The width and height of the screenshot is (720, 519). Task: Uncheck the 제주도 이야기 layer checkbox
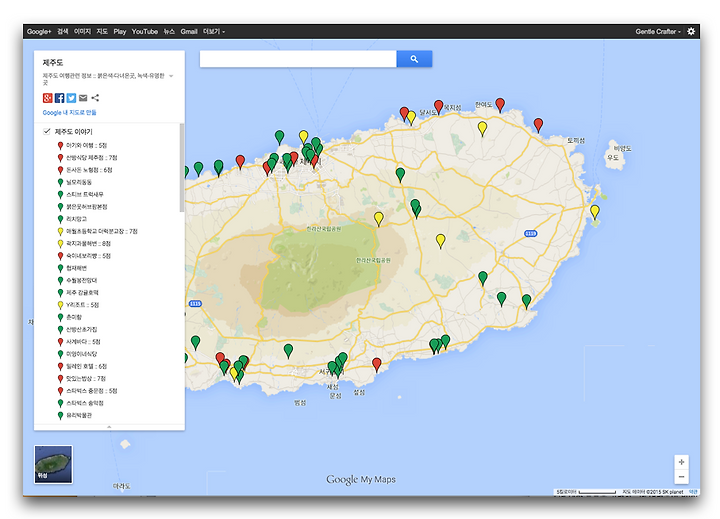pos(47,131)
